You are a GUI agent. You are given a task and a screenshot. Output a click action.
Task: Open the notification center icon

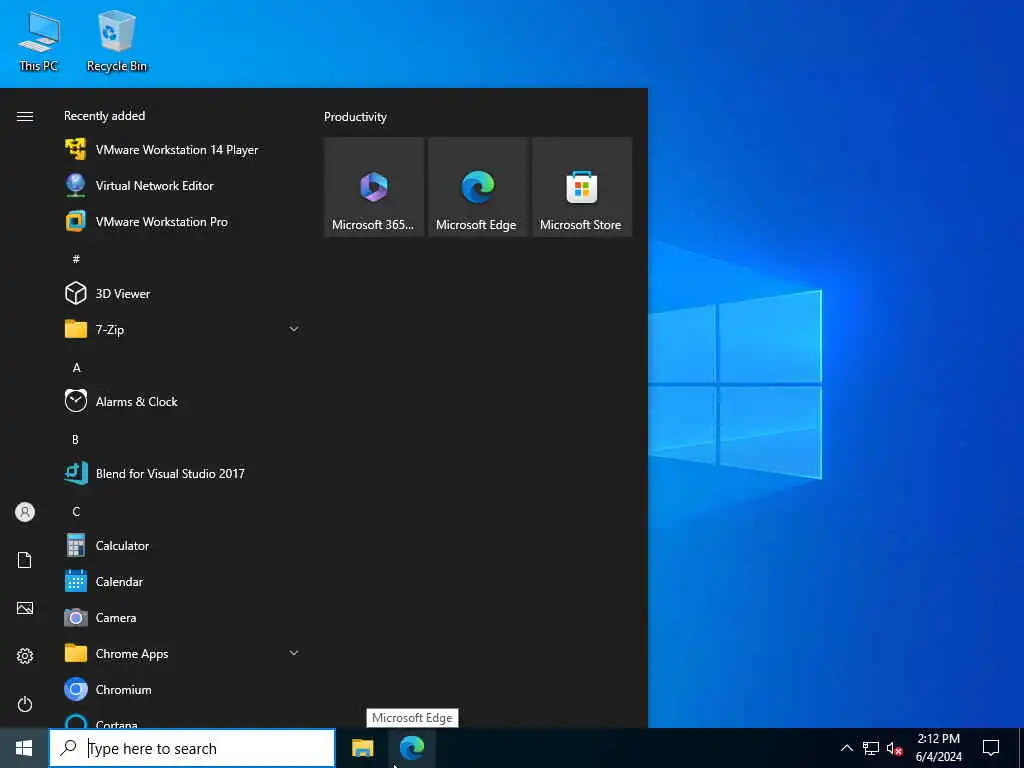pos(991,748)
